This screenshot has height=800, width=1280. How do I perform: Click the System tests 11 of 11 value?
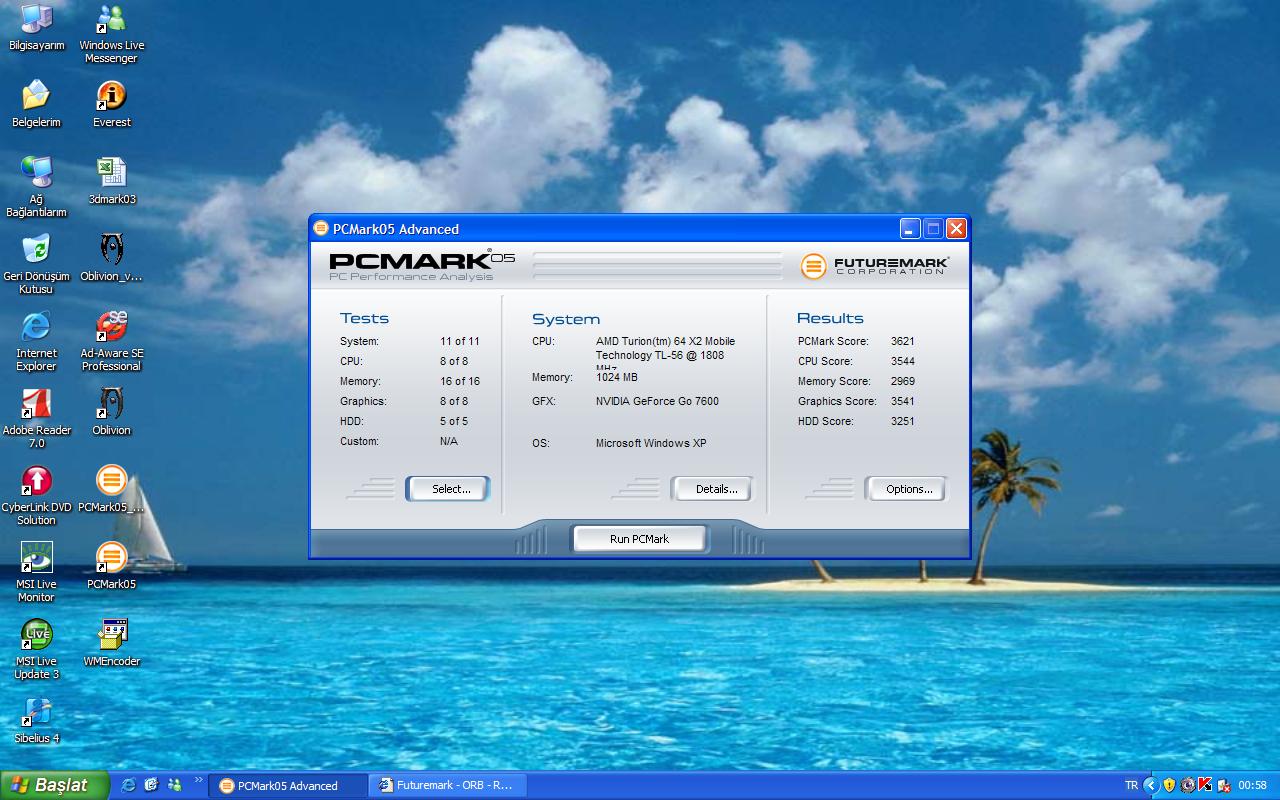[x=460, y=341]
